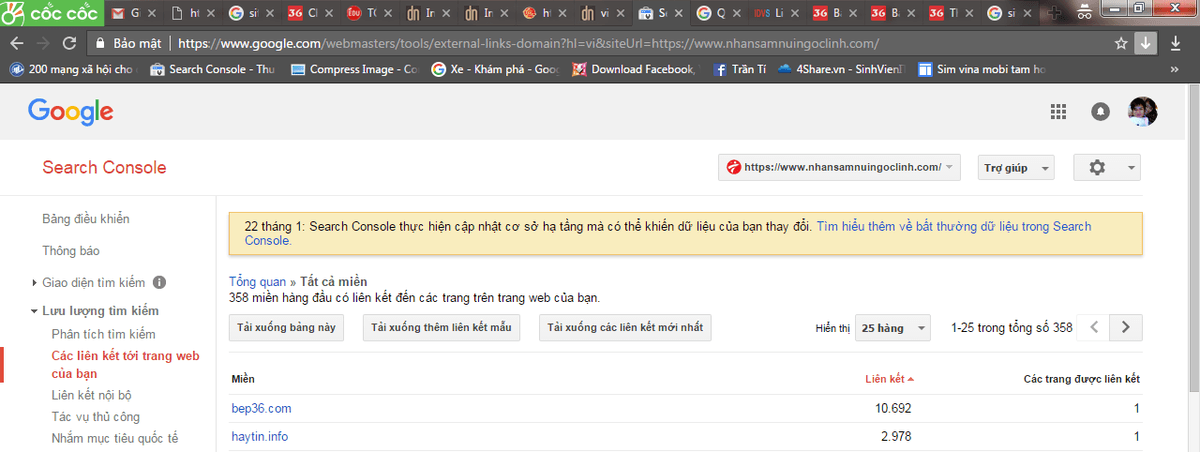
Task: Click Tải xuống các liên kết mới nhất
Action: click(625, 327)
